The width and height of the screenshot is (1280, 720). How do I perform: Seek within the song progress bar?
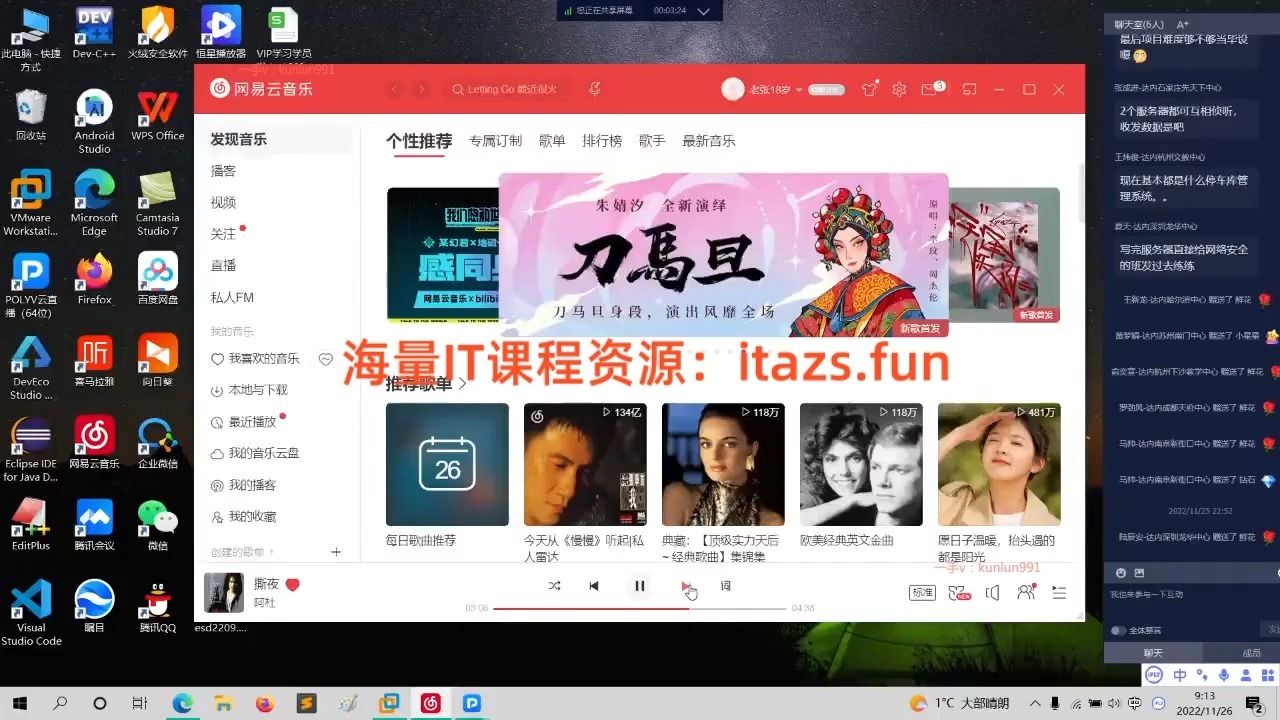[640, 608]
